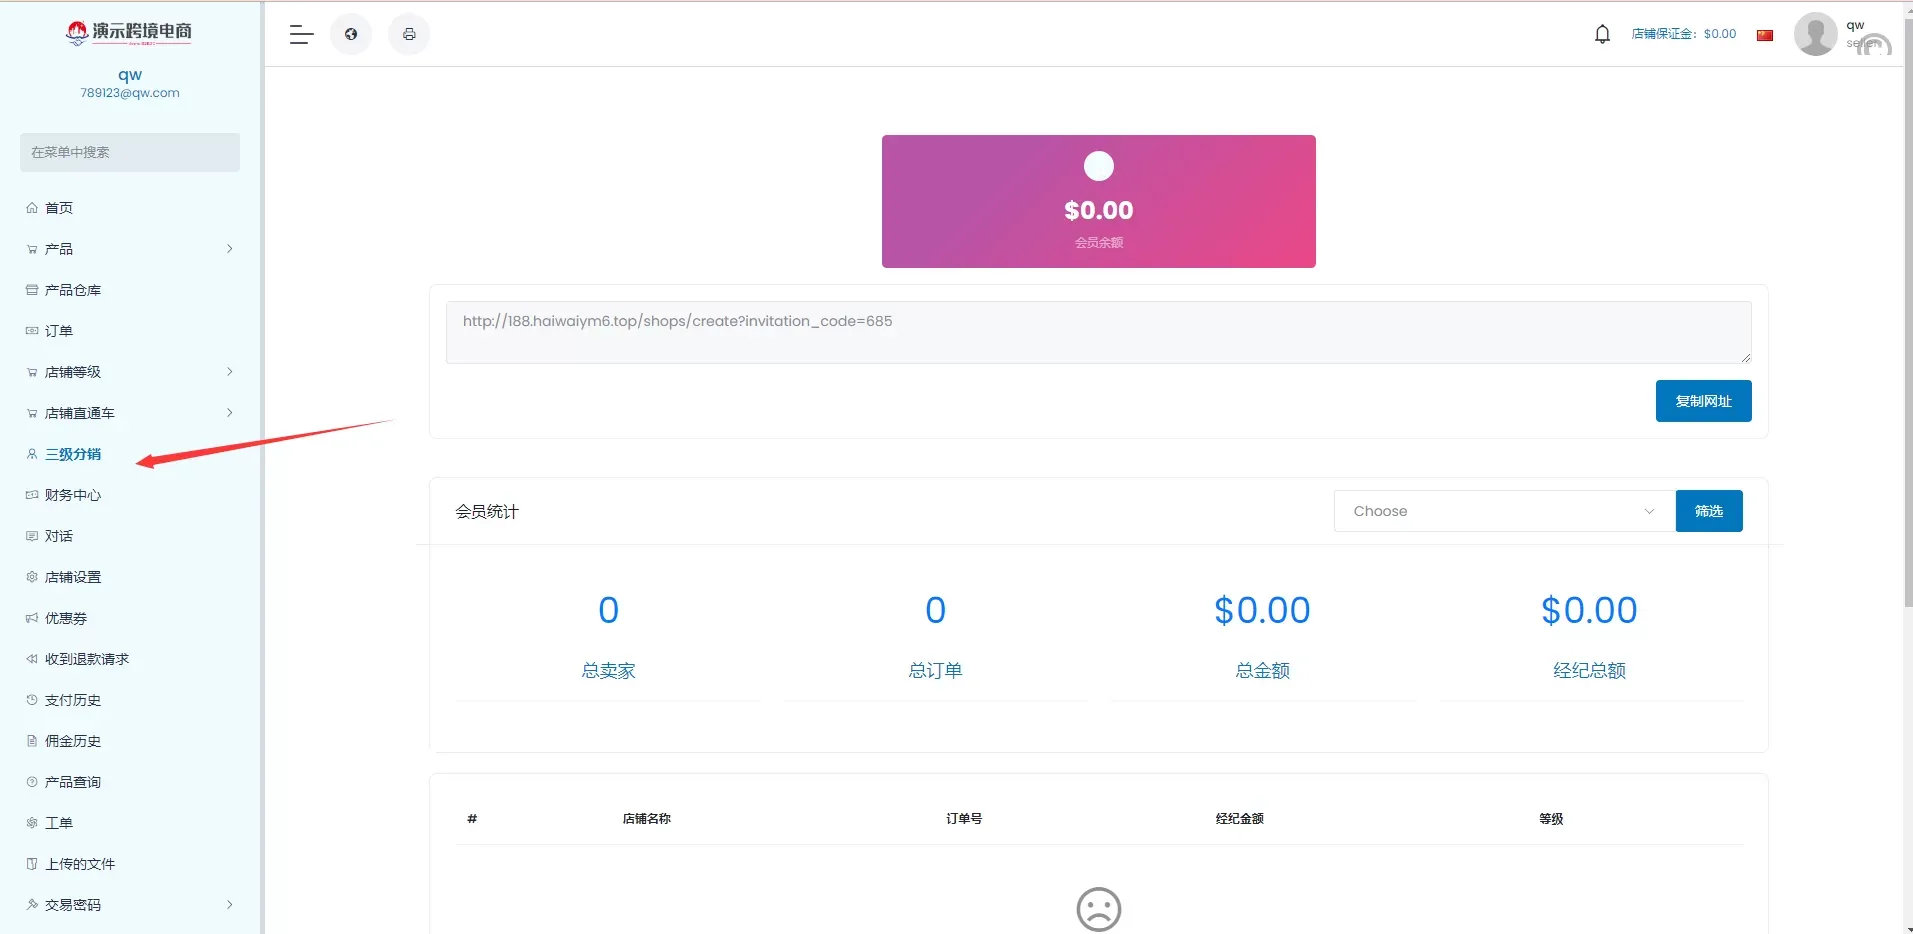Image resolution: width=1913 pixels, height=934 pixels.
Task: Open the notifications bell
Action: click(1602, 35)
